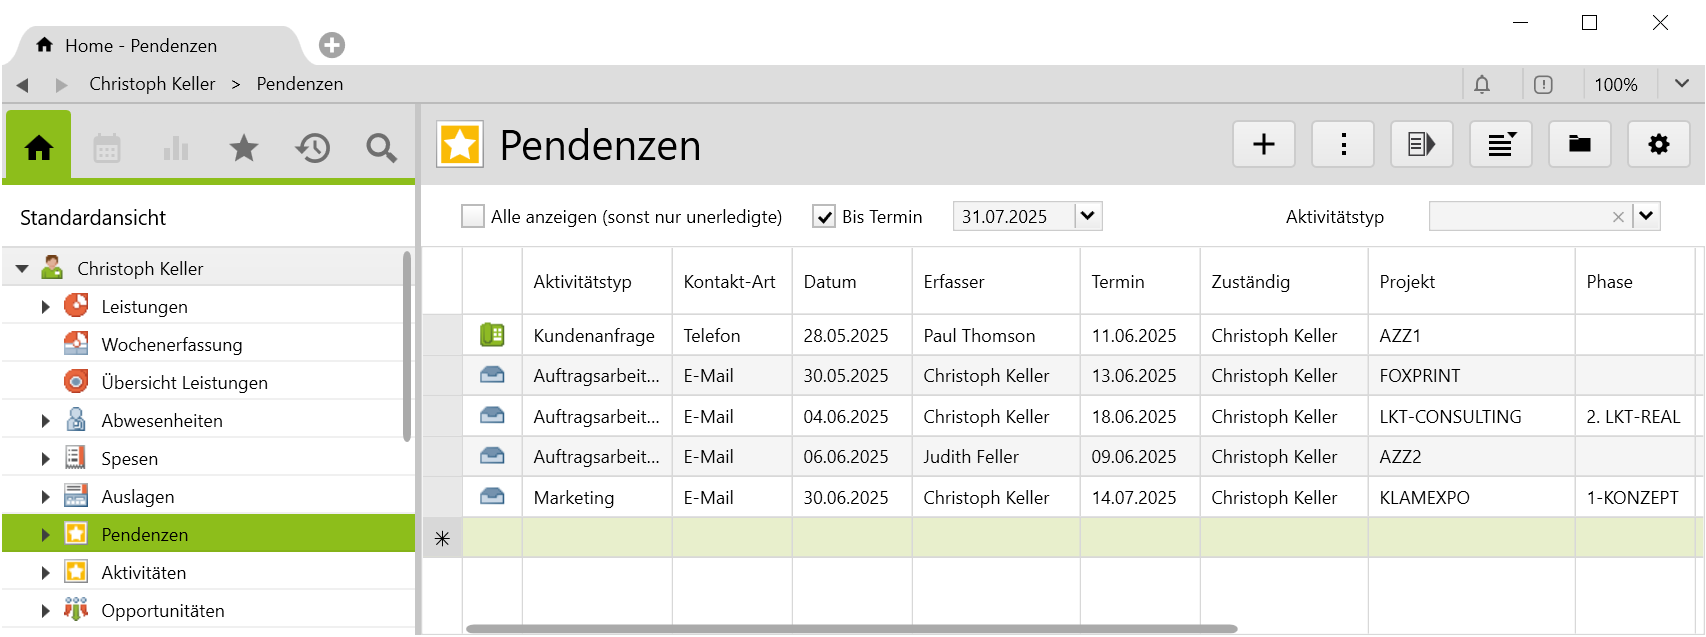Image resolution: width=1706 pixels, height=637 pixels.
Task: Uncheck the 'Bis Termin' checkbox
Action: tap(823, 216)
